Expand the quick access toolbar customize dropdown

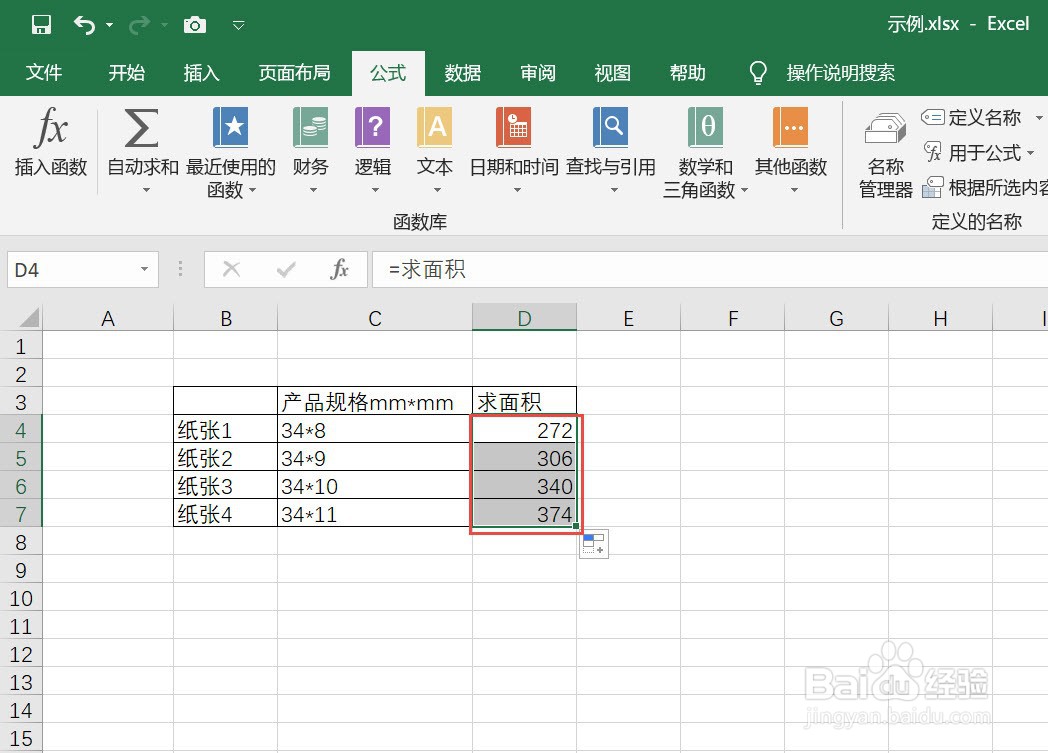[x=238, y=24]
